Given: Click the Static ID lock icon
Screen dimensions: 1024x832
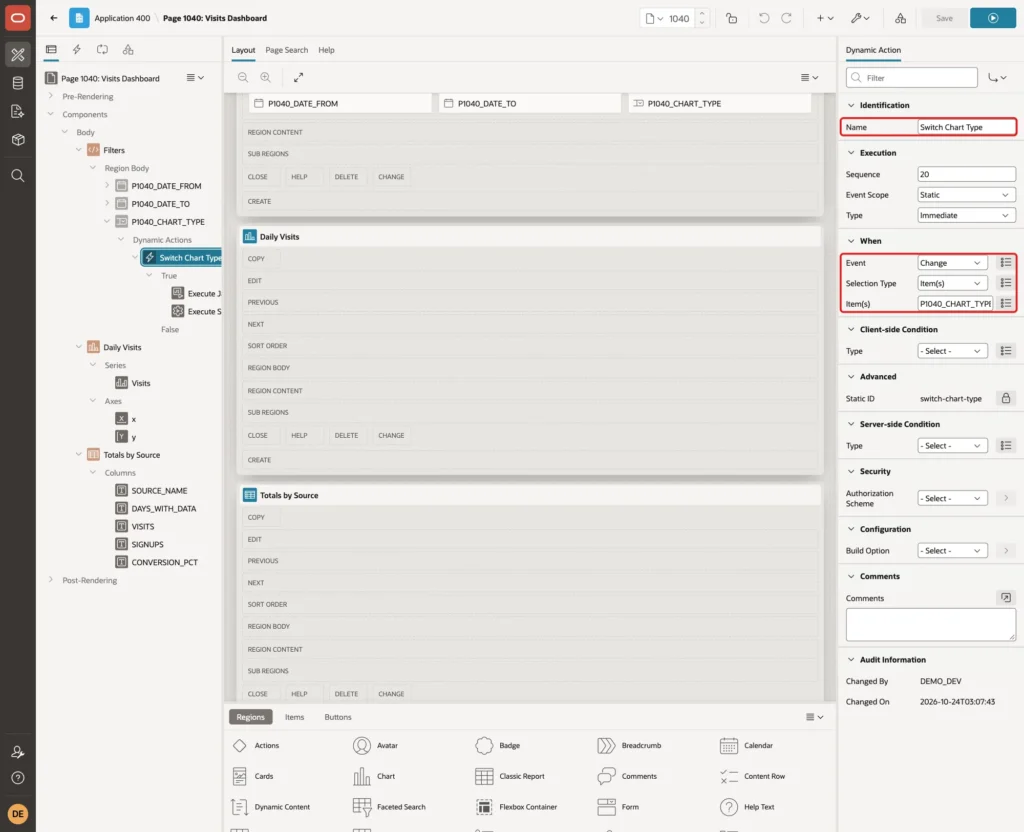Looking at the screenshot, I should (x=1006, y=398).
